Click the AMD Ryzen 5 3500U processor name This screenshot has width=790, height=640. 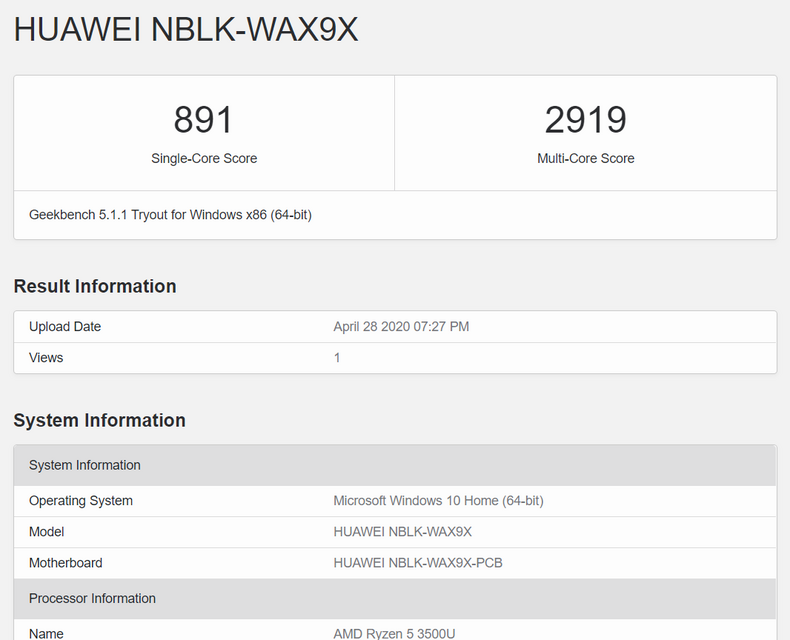[x=395, y=633]
